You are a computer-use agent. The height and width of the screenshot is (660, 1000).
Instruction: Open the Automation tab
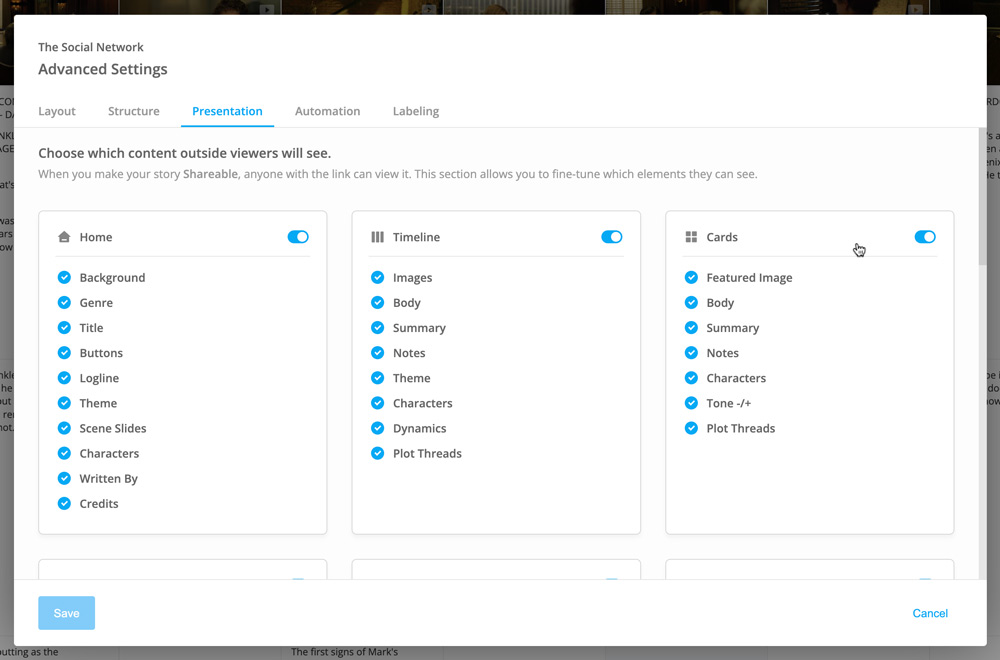click(x=327, y=111)
